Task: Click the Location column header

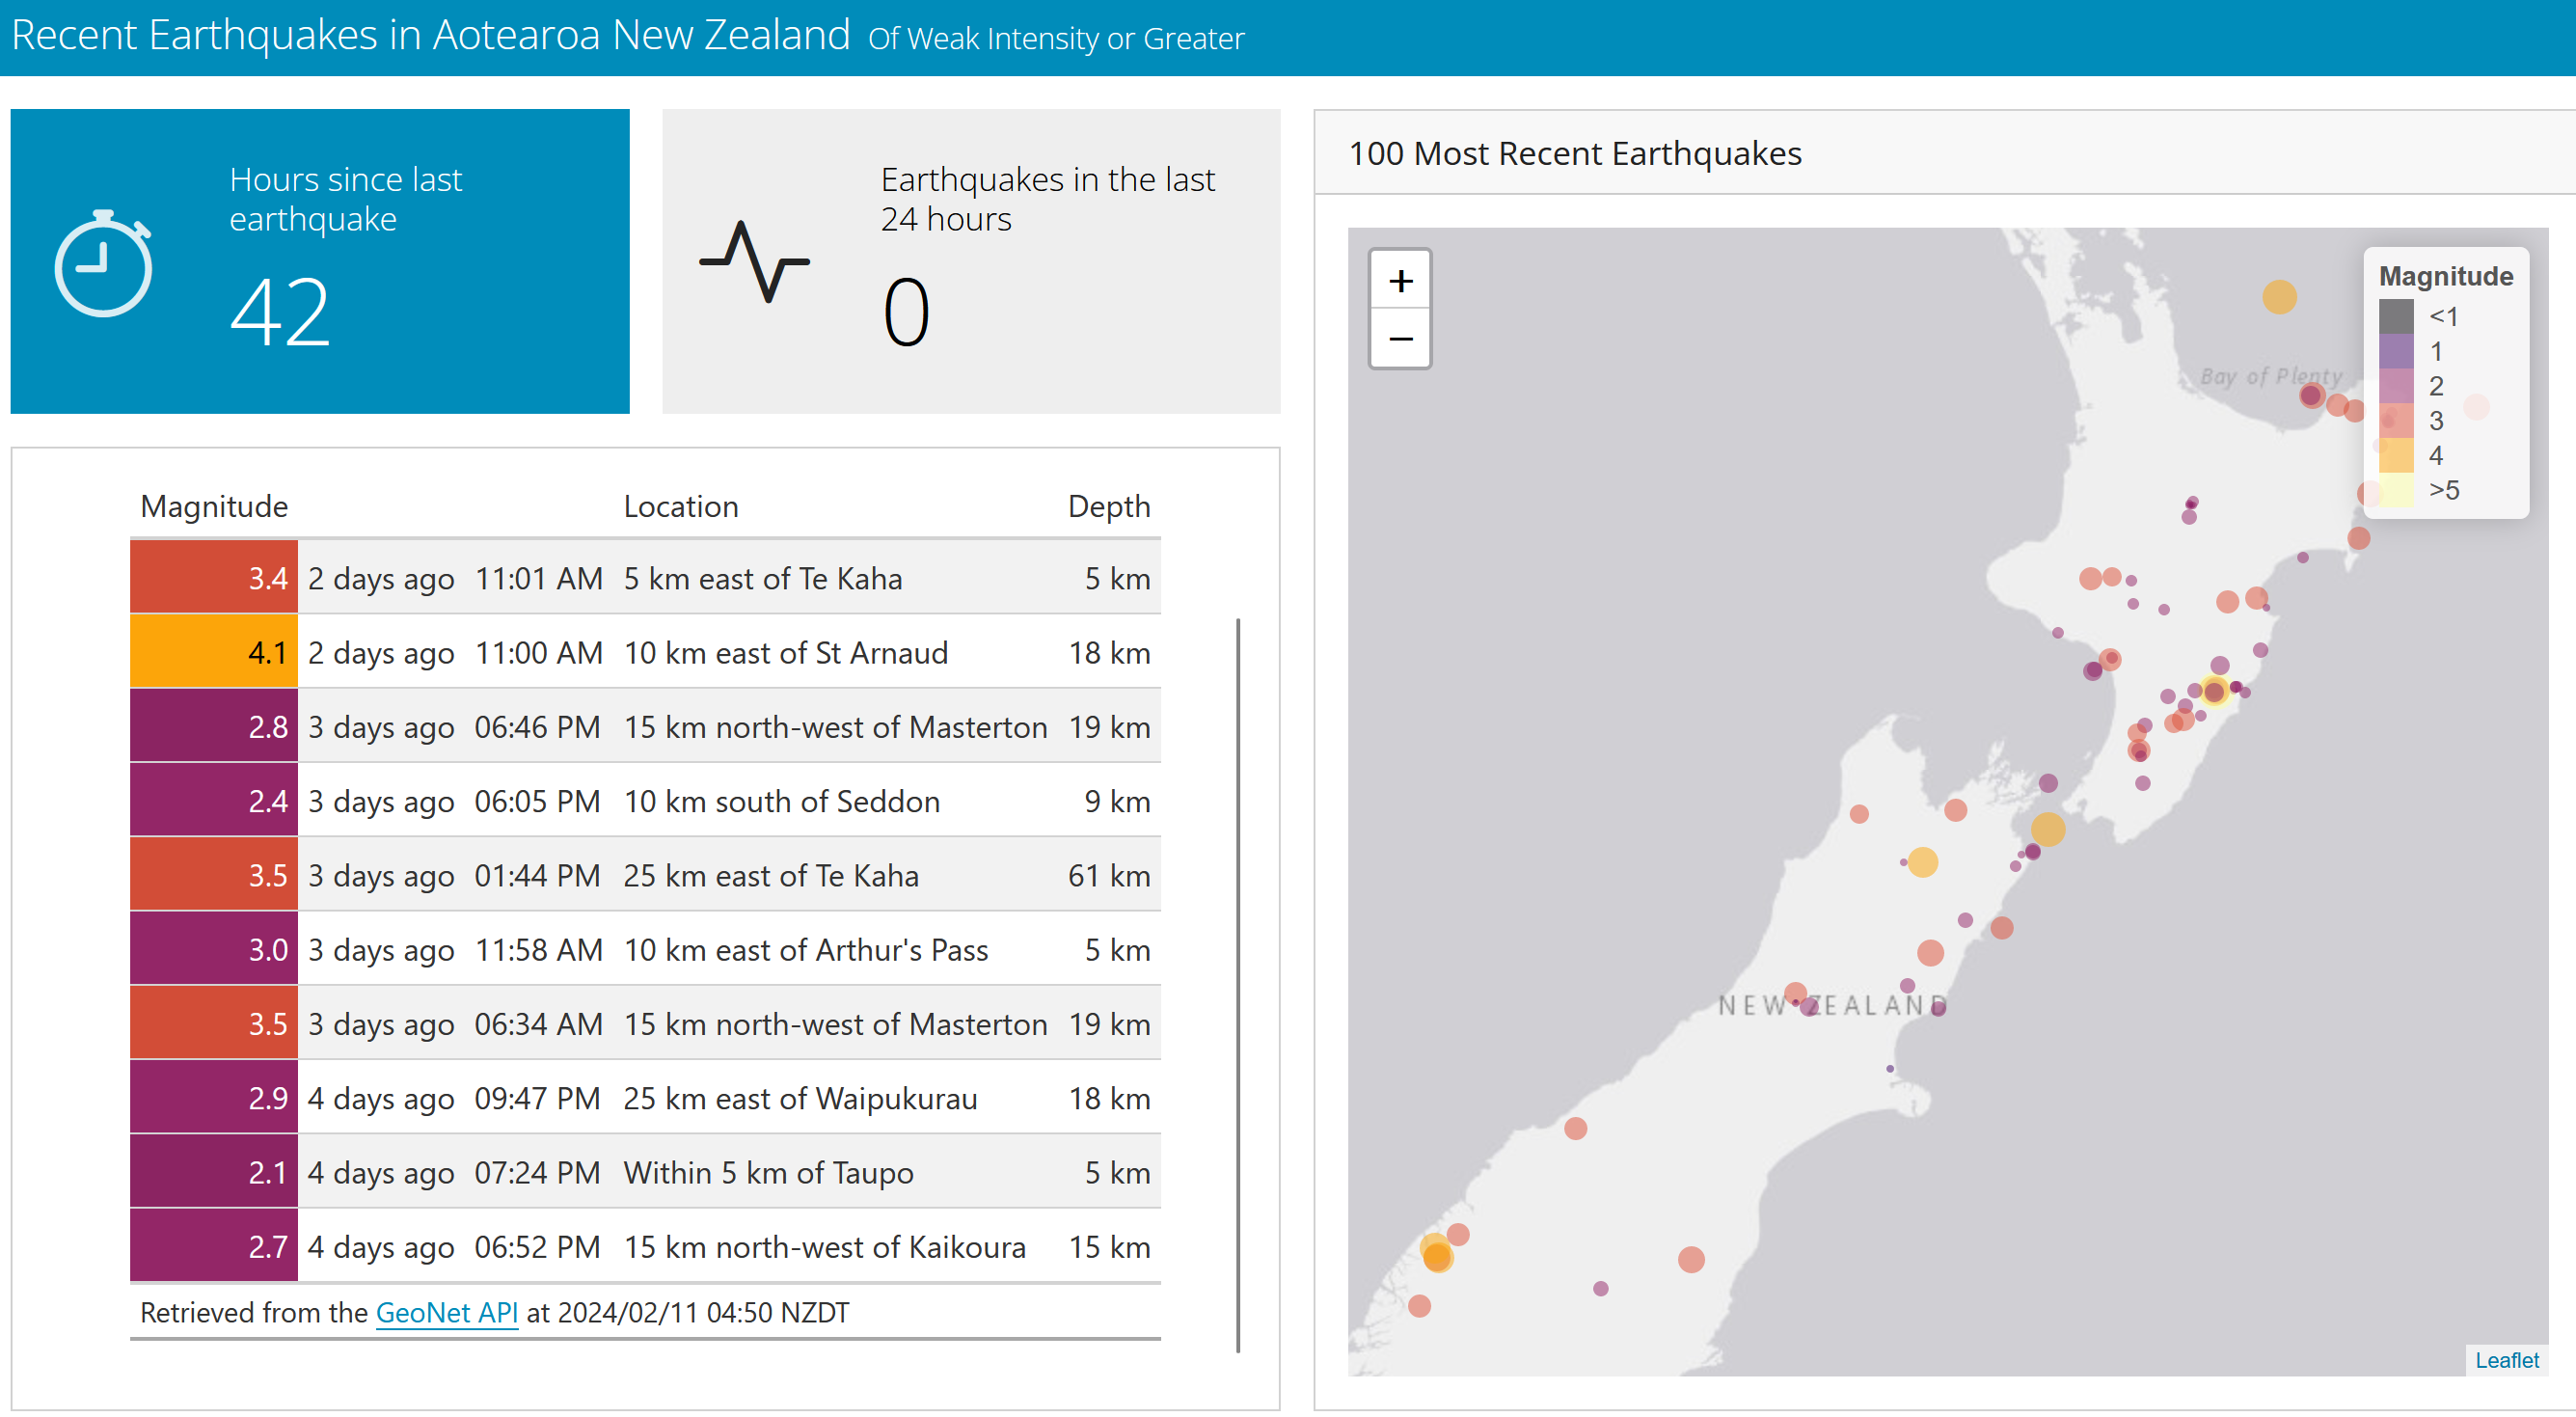Action: (680, 506)
